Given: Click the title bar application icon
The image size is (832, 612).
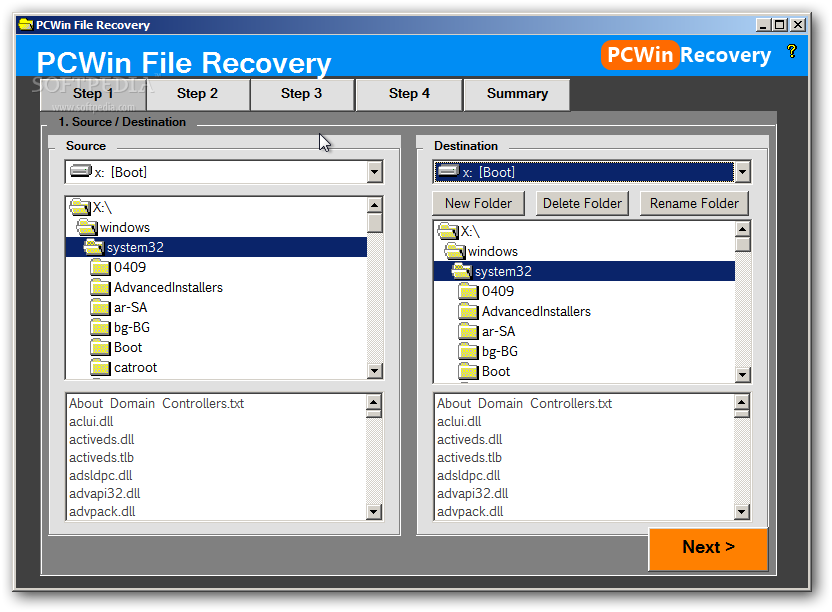Looking at the screenshot, I should [25, 24].
